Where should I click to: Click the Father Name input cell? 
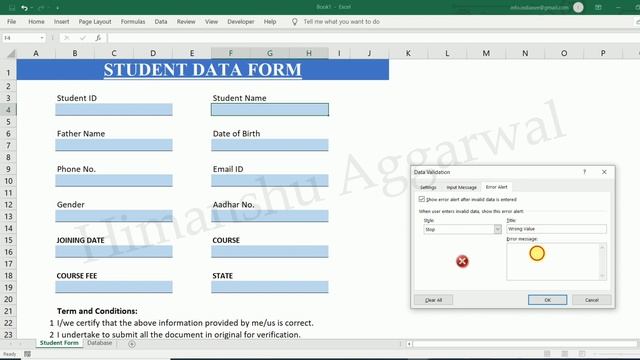[x=114, y=145]
